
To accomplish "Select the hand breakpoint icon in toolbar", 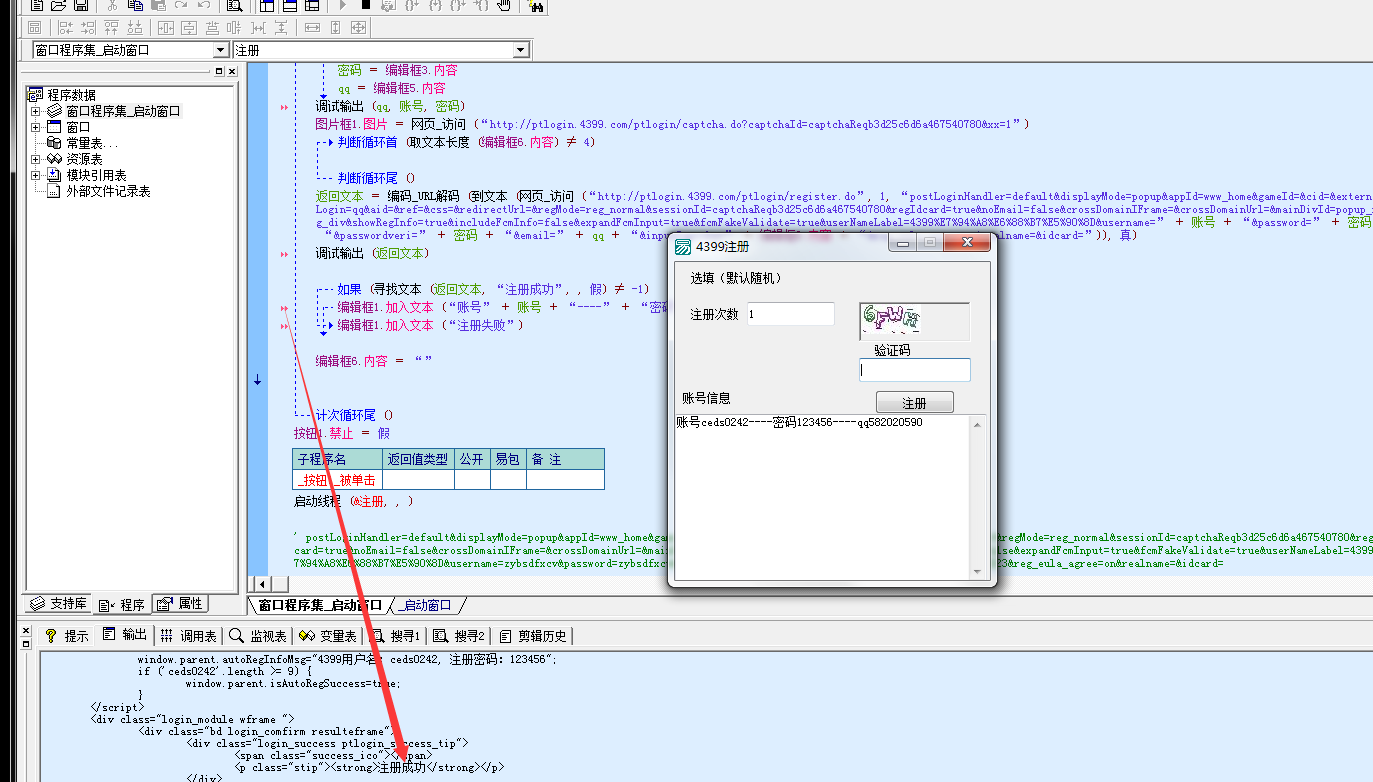I will (x=503, y=5).
